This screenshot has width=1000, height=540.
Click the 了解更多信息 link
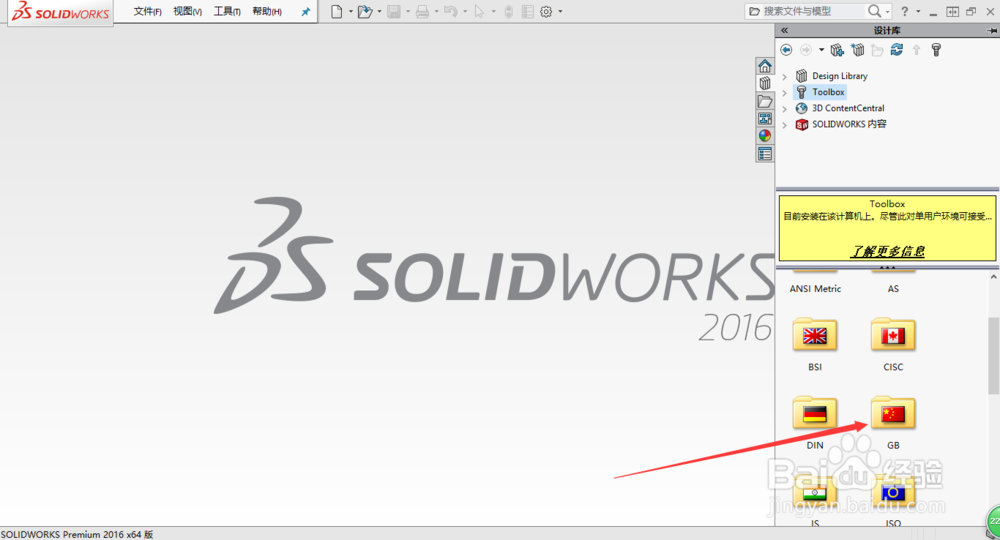[x=887, y=251]
